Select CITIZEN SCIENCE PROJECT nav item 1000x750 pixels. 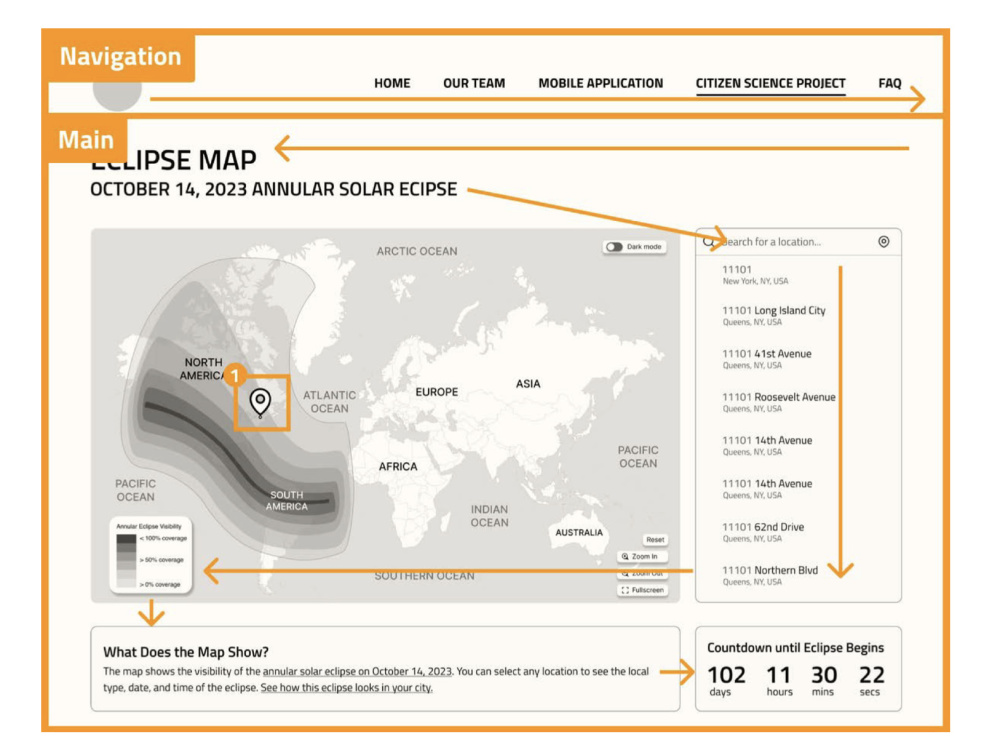[770, 84]
